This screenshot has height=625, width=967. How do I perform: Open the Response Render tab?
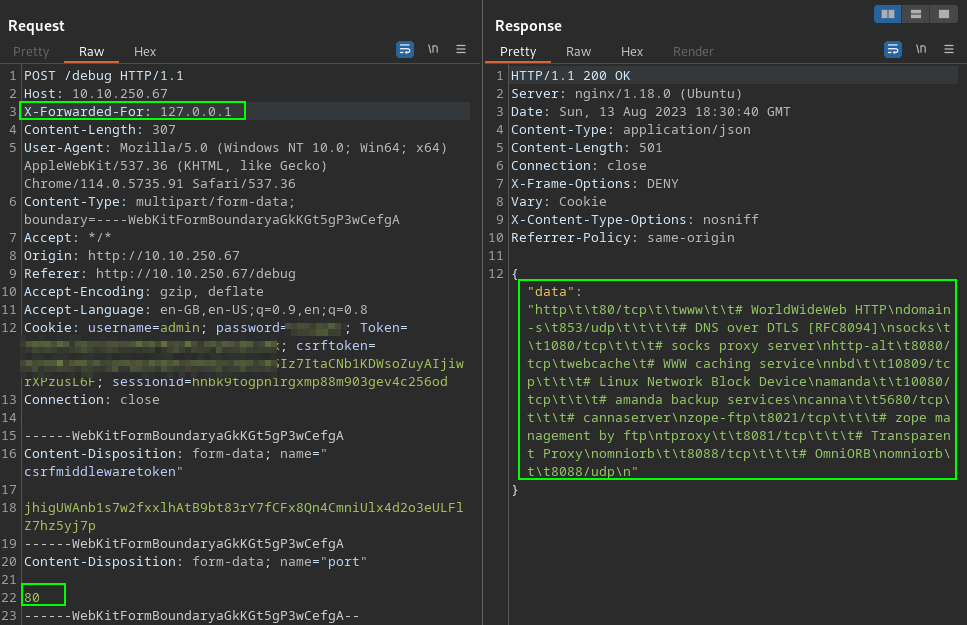[x=693, y=52]
